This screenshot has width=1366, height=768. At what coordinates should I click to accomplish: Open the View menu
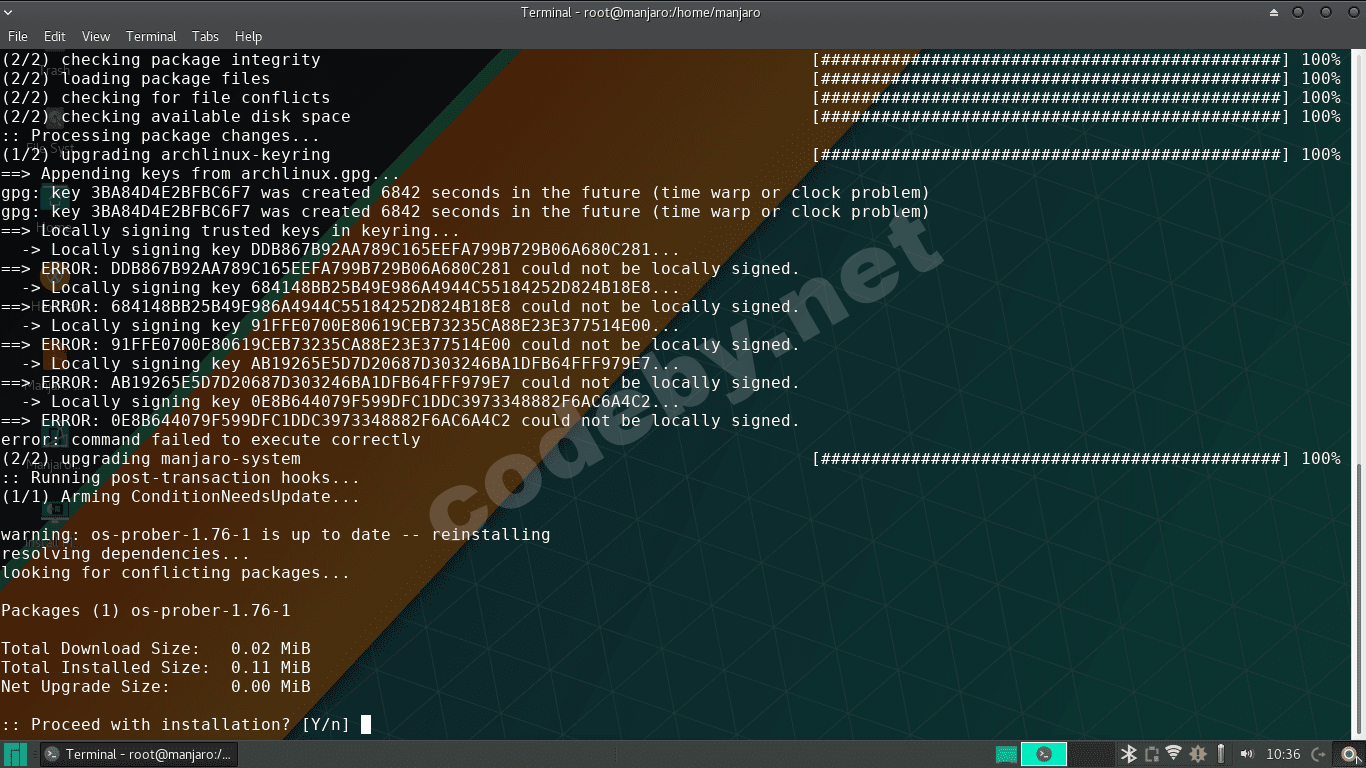(x=96, y=37)
